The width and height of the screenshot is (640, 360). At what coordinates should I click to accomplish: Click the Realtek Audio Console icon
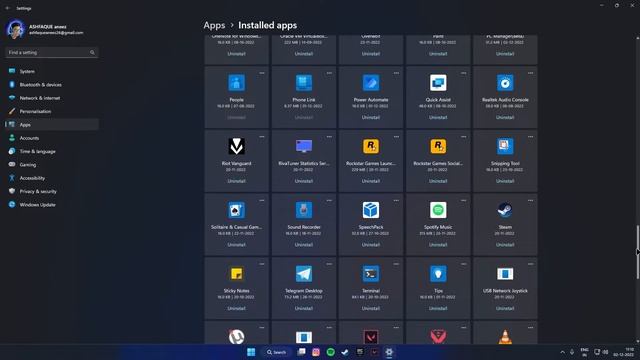[505, 83]
